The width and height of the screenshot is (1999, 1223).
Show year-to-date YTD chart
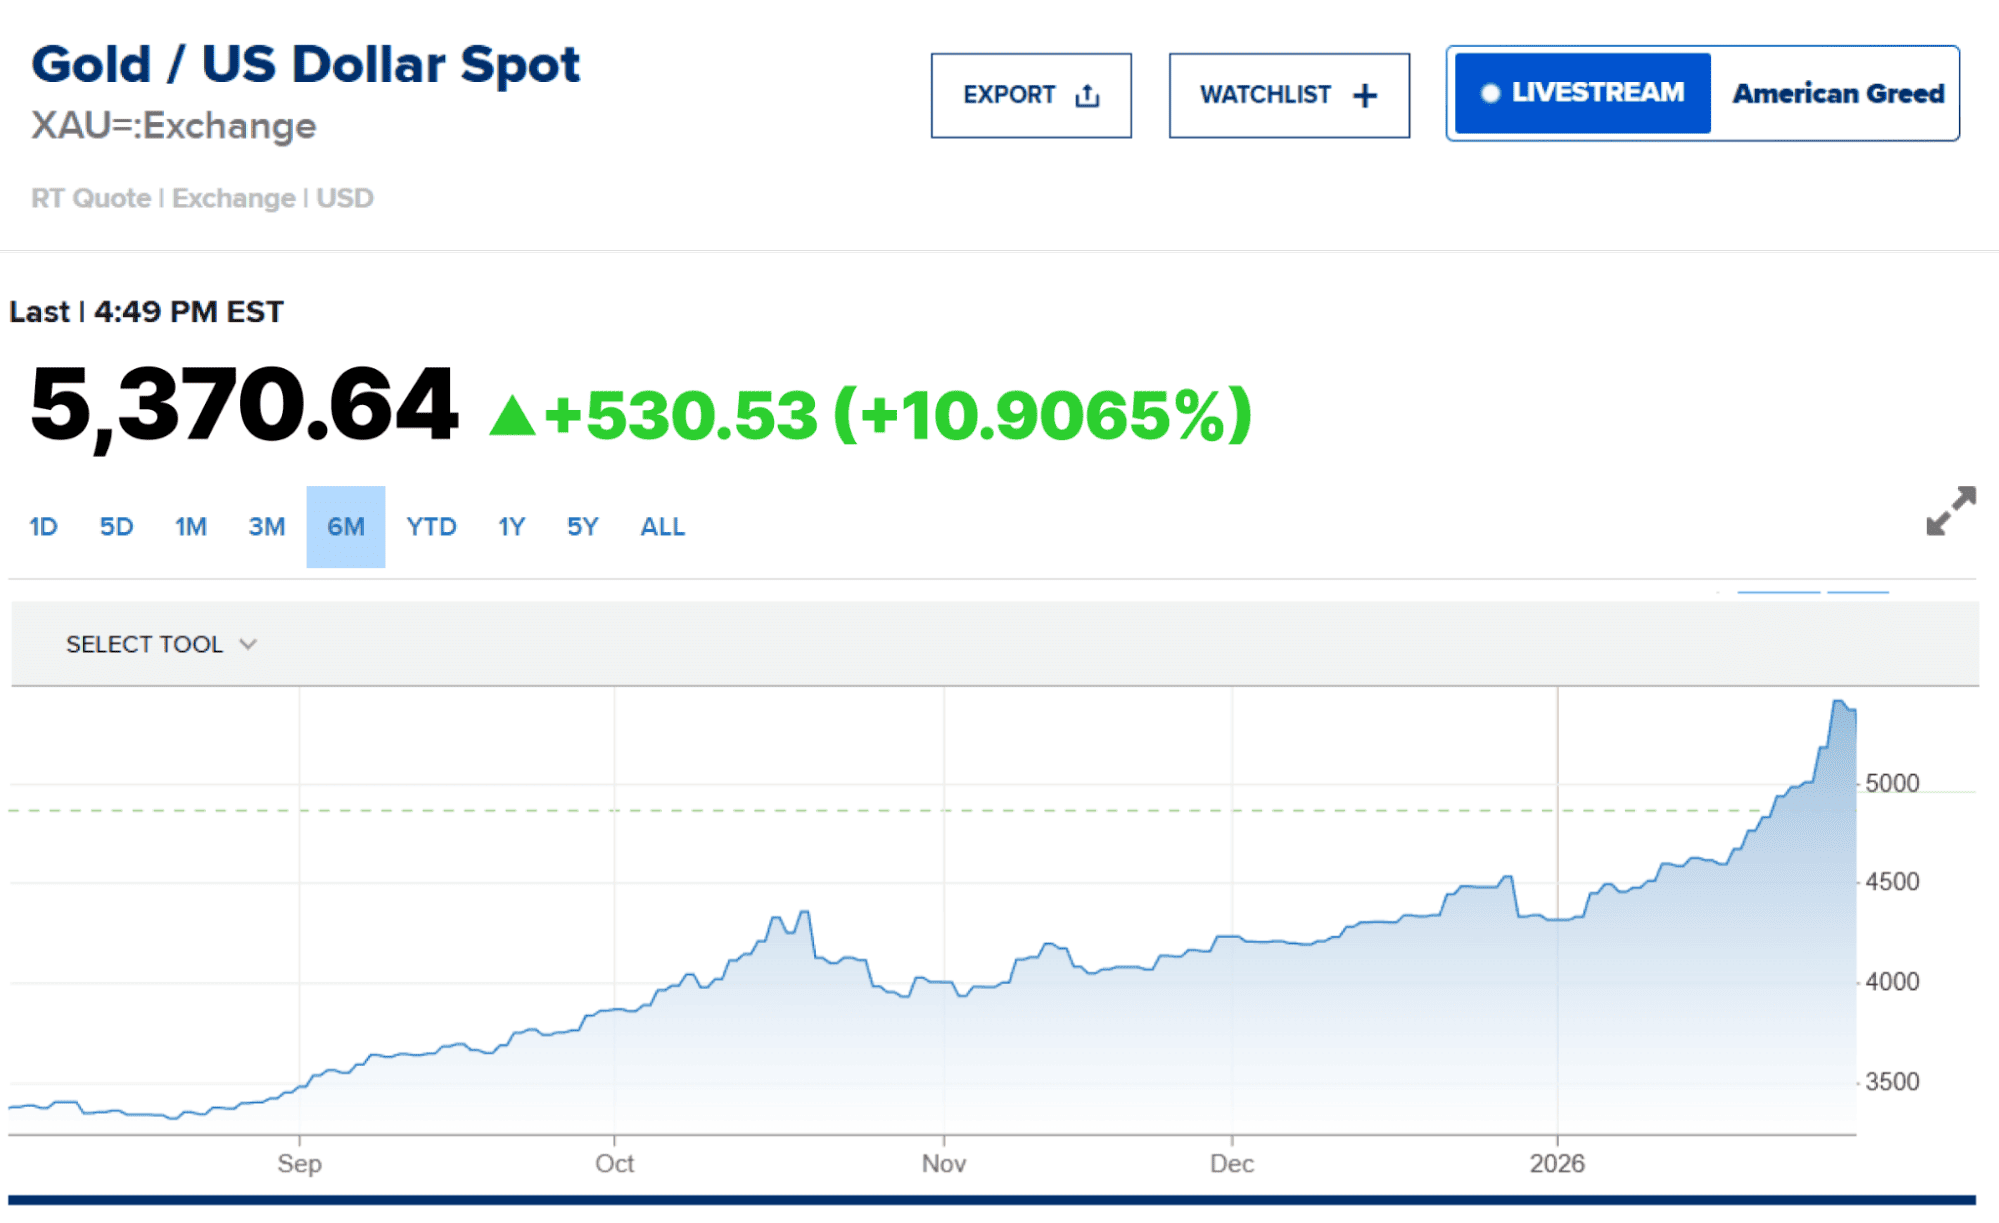coord(431,527)
